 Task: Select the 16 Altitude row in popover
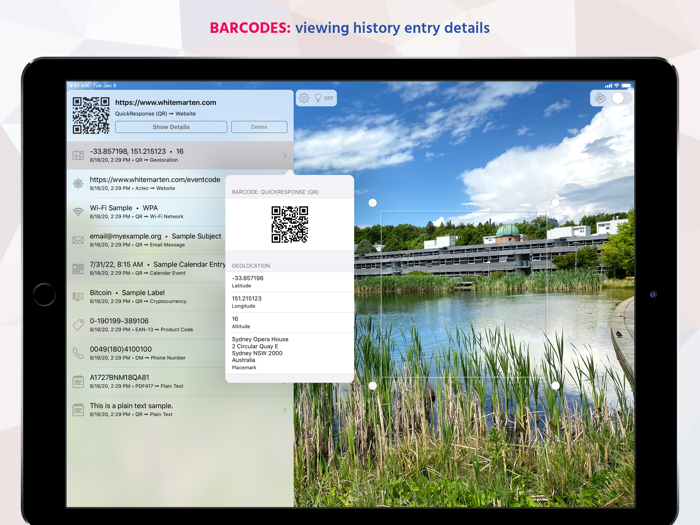point(290,322)
